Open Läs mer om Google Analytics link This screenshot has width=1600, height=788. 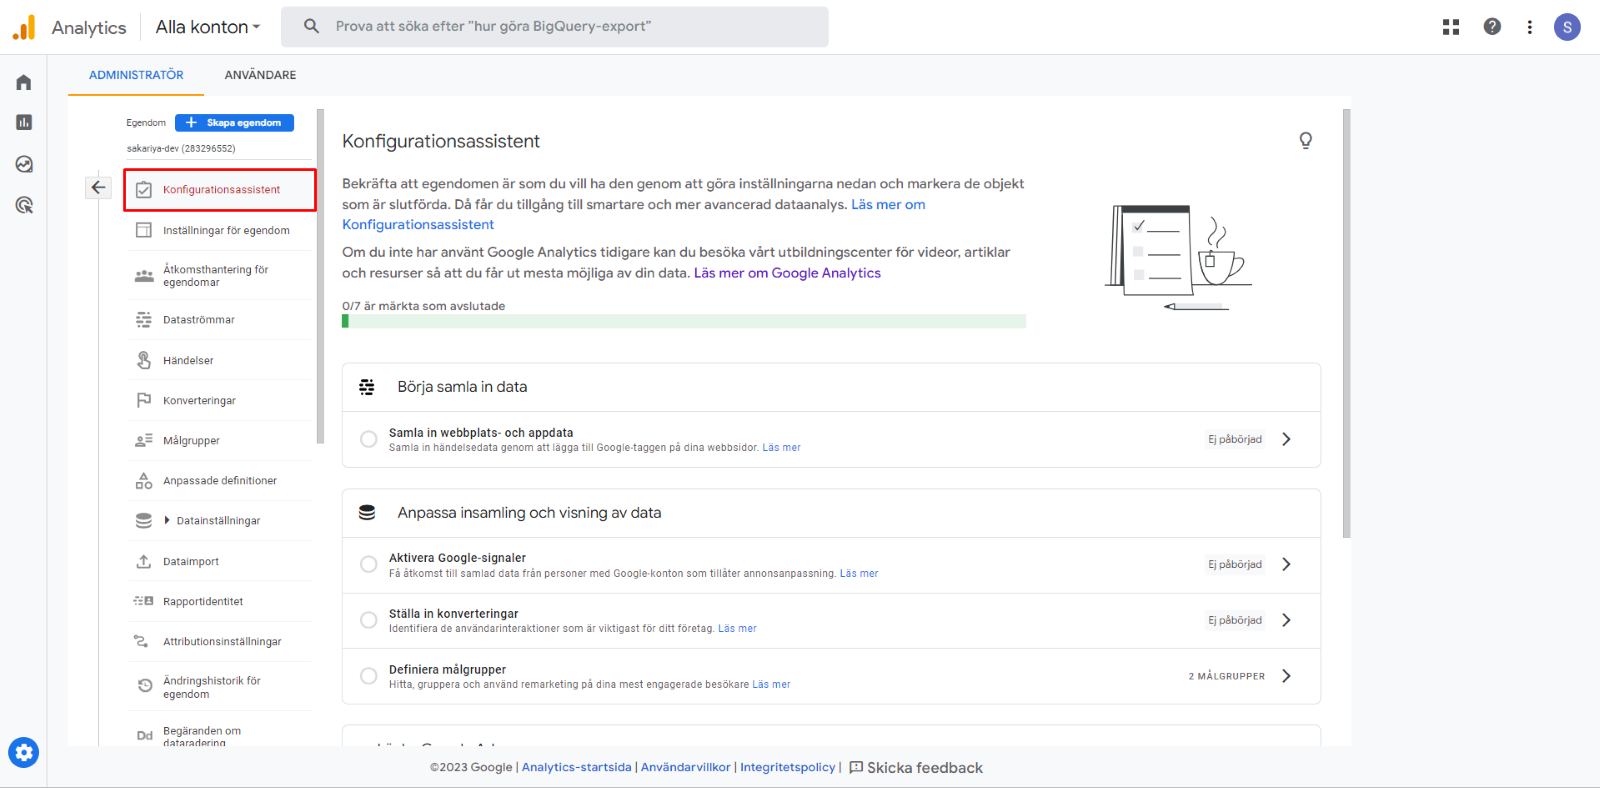coord(787,273)
